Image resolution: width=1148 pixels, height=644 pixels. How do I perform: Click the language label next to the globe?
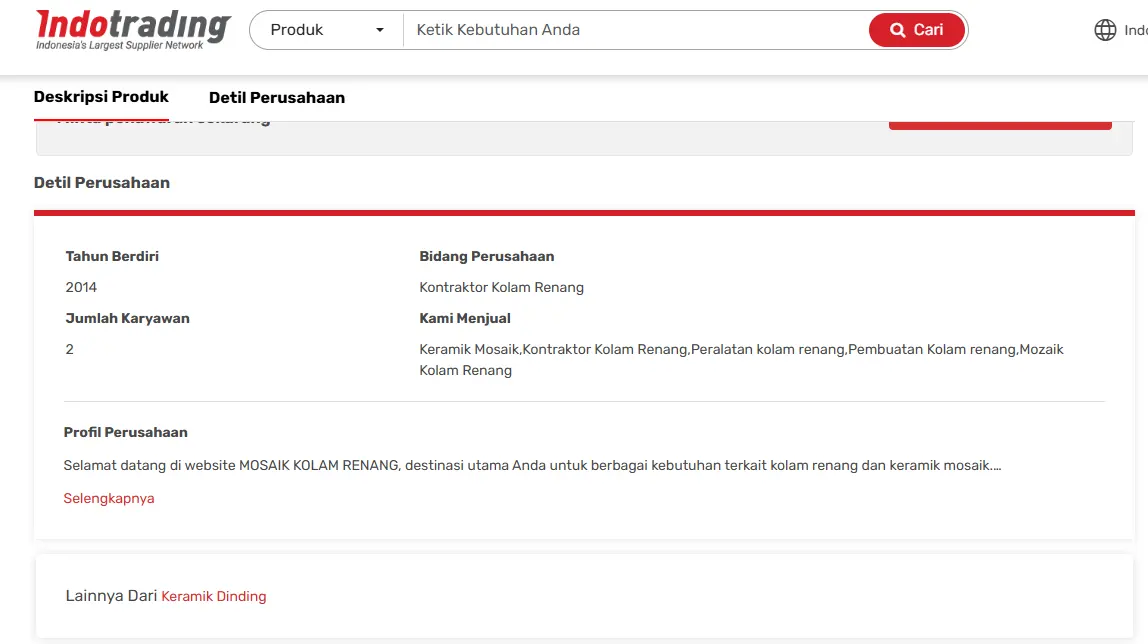point(1135,30)
